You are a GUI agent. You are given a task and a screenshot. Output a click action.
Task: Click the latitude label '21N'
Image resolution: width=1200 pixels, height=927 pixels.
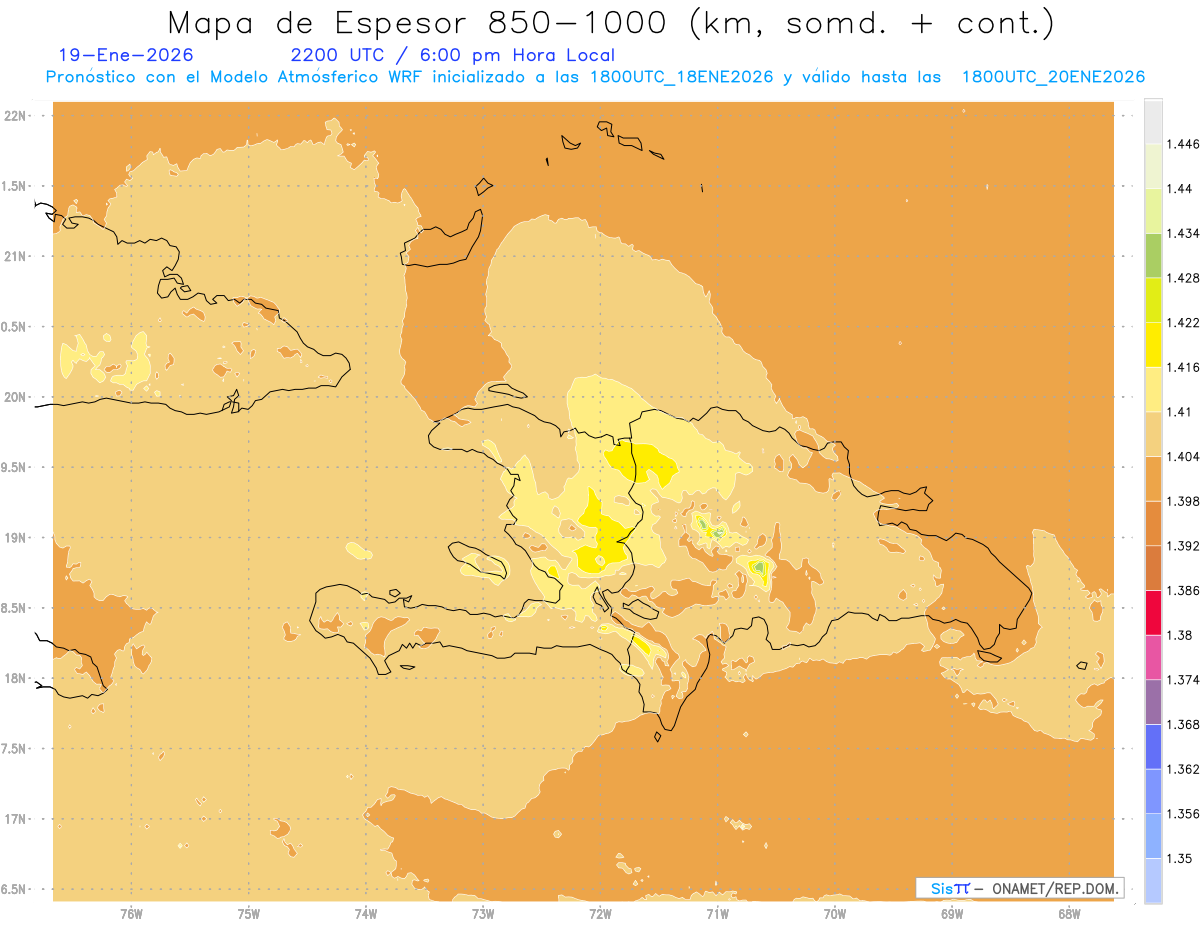(15, 256)
